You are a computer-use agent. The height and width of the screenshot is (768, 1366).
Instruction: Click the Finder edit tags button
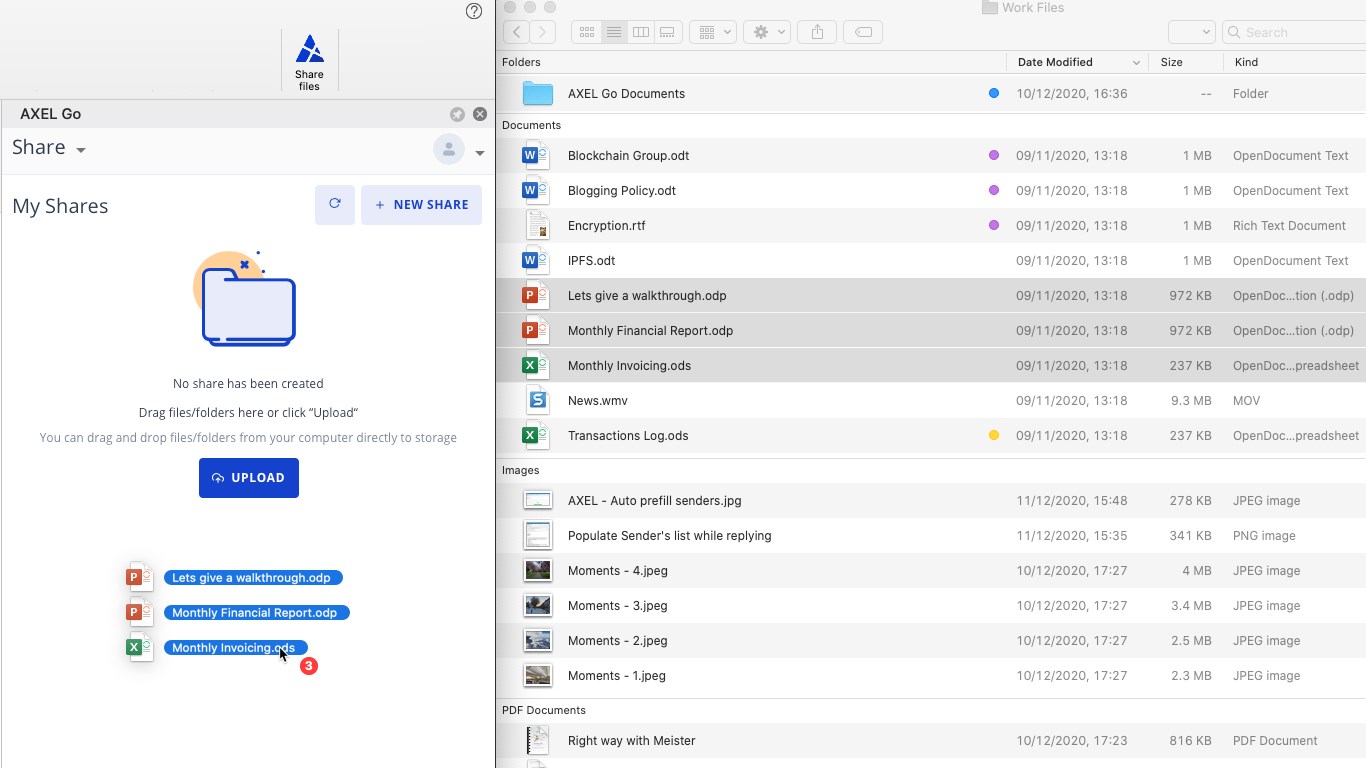pyautogui.click(x=863, y=32)
